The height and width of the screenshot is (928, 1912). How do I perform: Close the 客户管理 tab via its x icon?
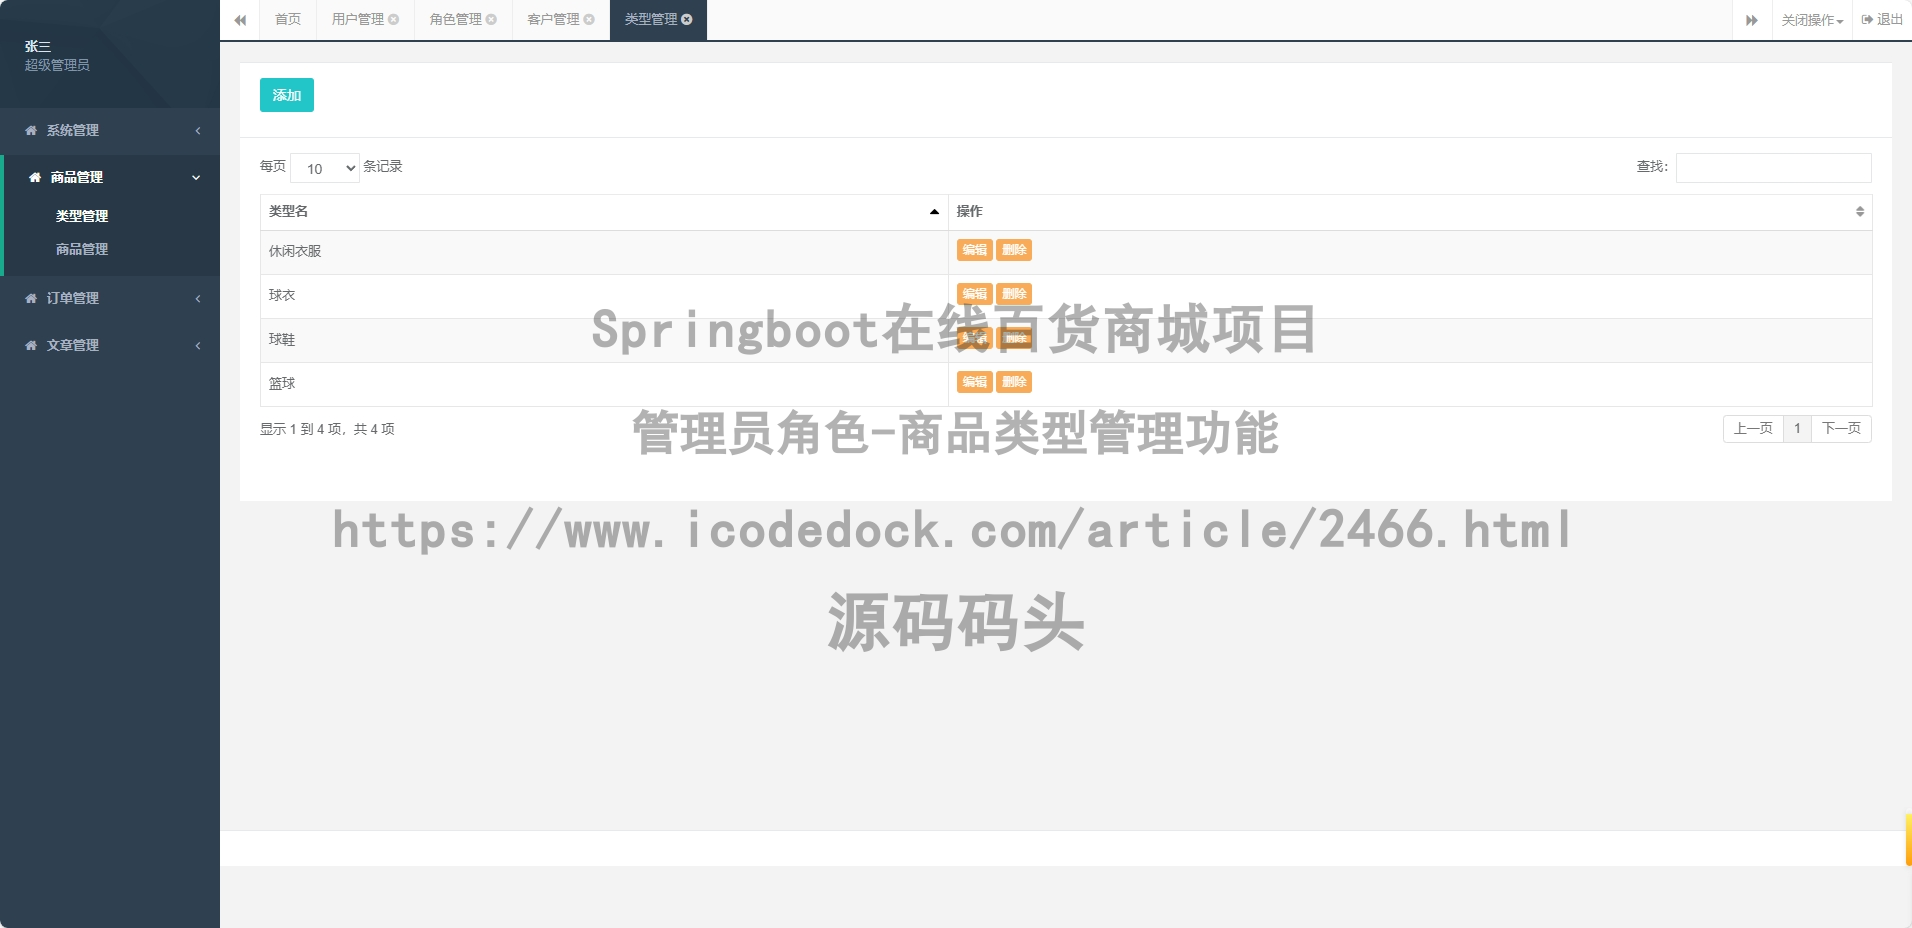(x=589, y=20)
